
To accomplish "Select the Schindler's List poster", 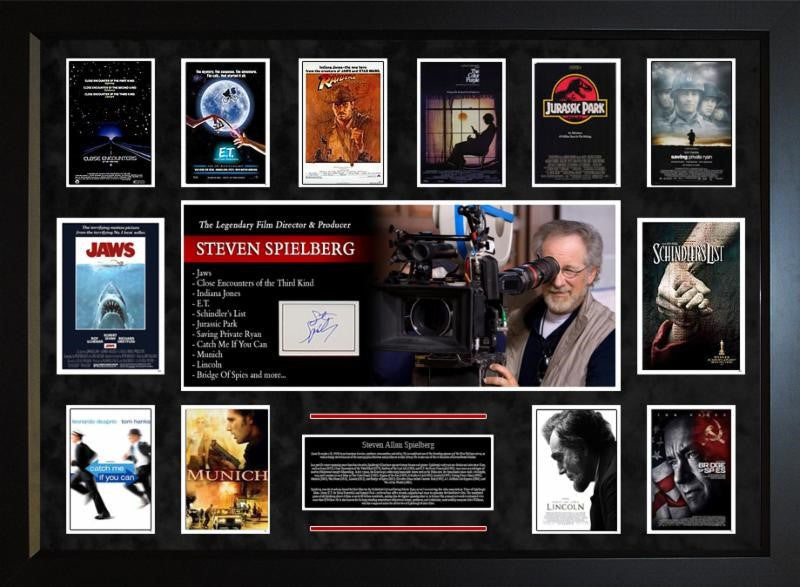I will coord(691,296).
